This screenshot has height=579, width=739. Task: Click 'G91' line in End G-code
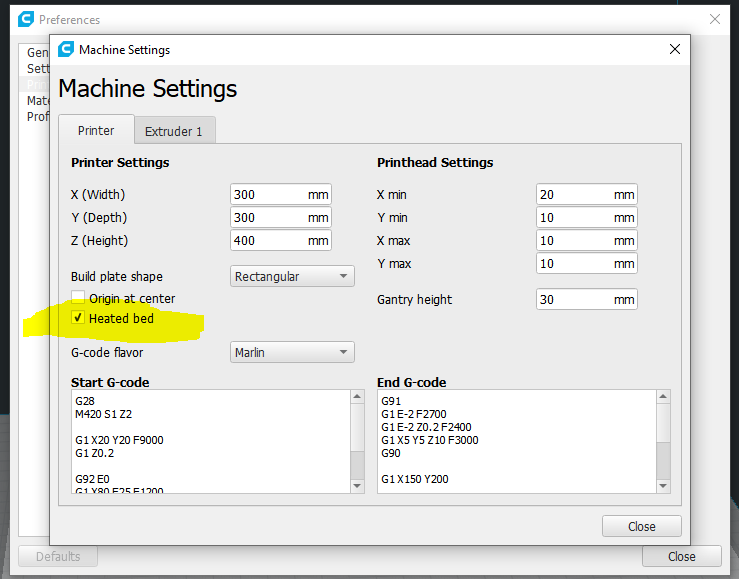click(391, 401)
